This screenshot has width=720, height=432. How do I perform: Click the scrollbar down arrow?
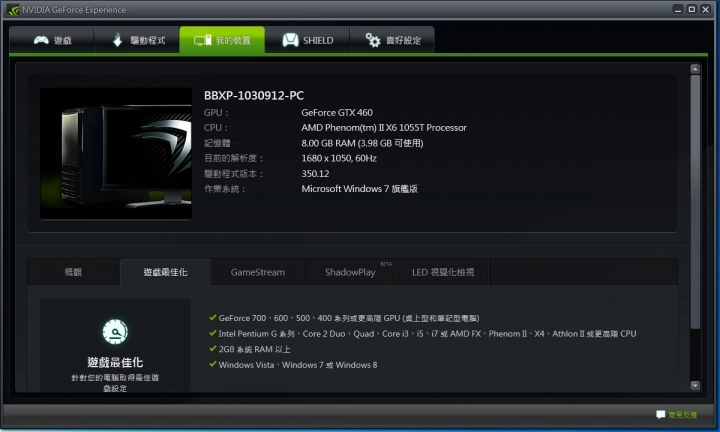click(695, 386)
